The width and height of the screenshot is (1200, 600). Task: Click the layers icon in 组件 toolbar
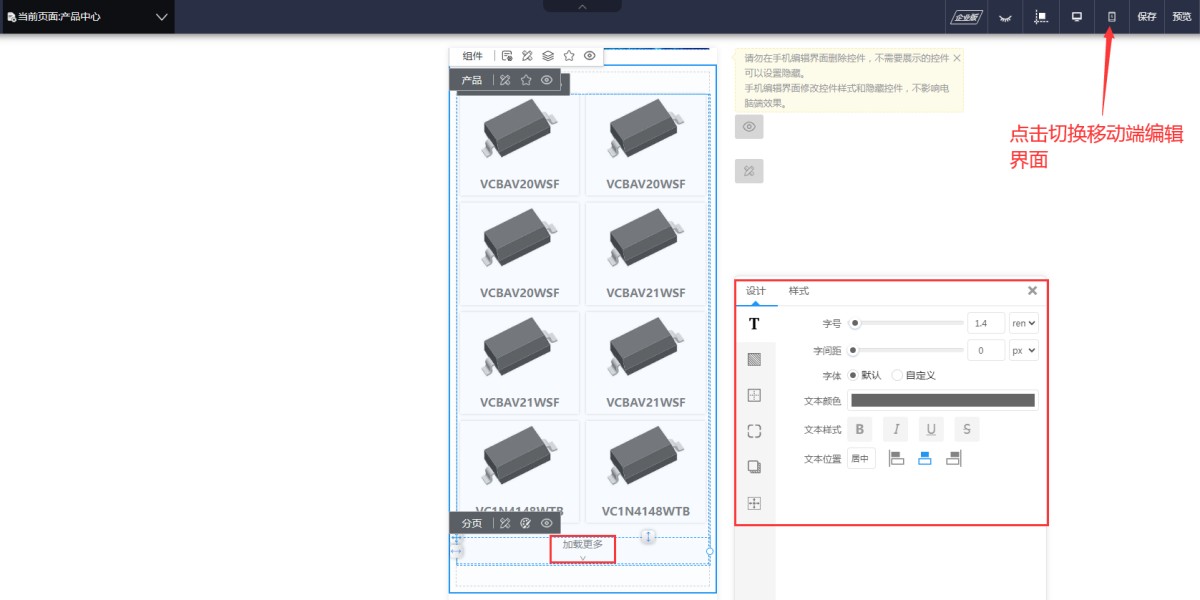pos(548,56)
